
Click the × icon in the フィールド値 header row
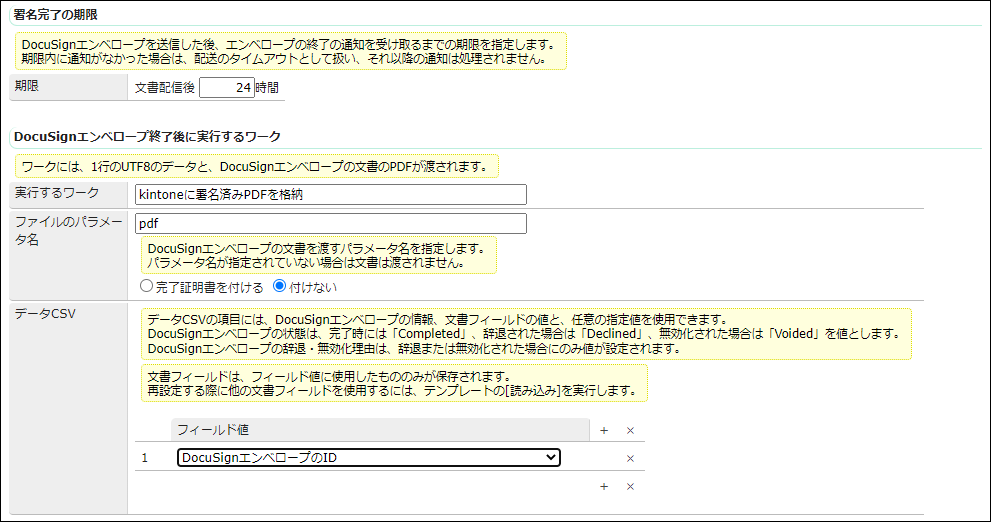630,430
